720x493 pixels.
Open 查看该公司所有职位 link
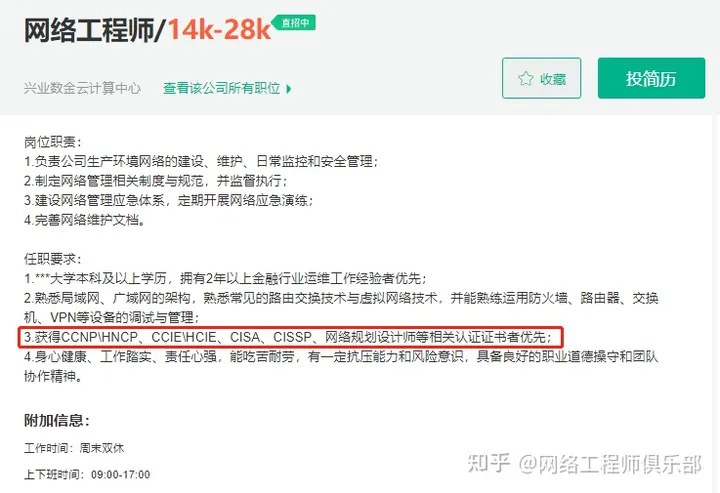pyautogui.click(x=221, y=88)
